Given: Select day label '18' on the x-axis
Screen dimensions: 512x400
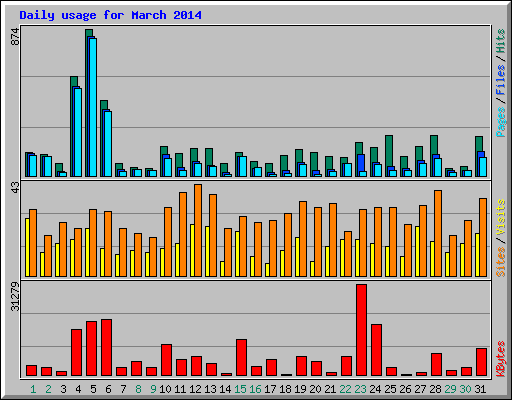Looking at the screenshot, I should (x=285, y=389).
